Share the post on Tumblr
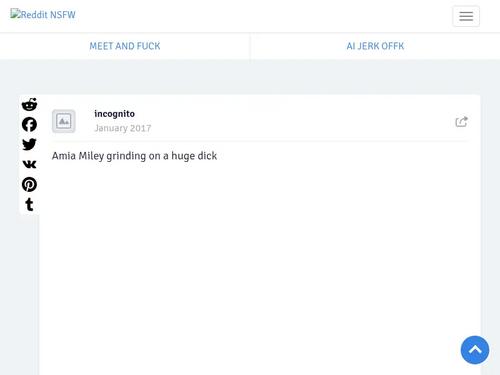 pyautogui.click(x=29, y=204)
